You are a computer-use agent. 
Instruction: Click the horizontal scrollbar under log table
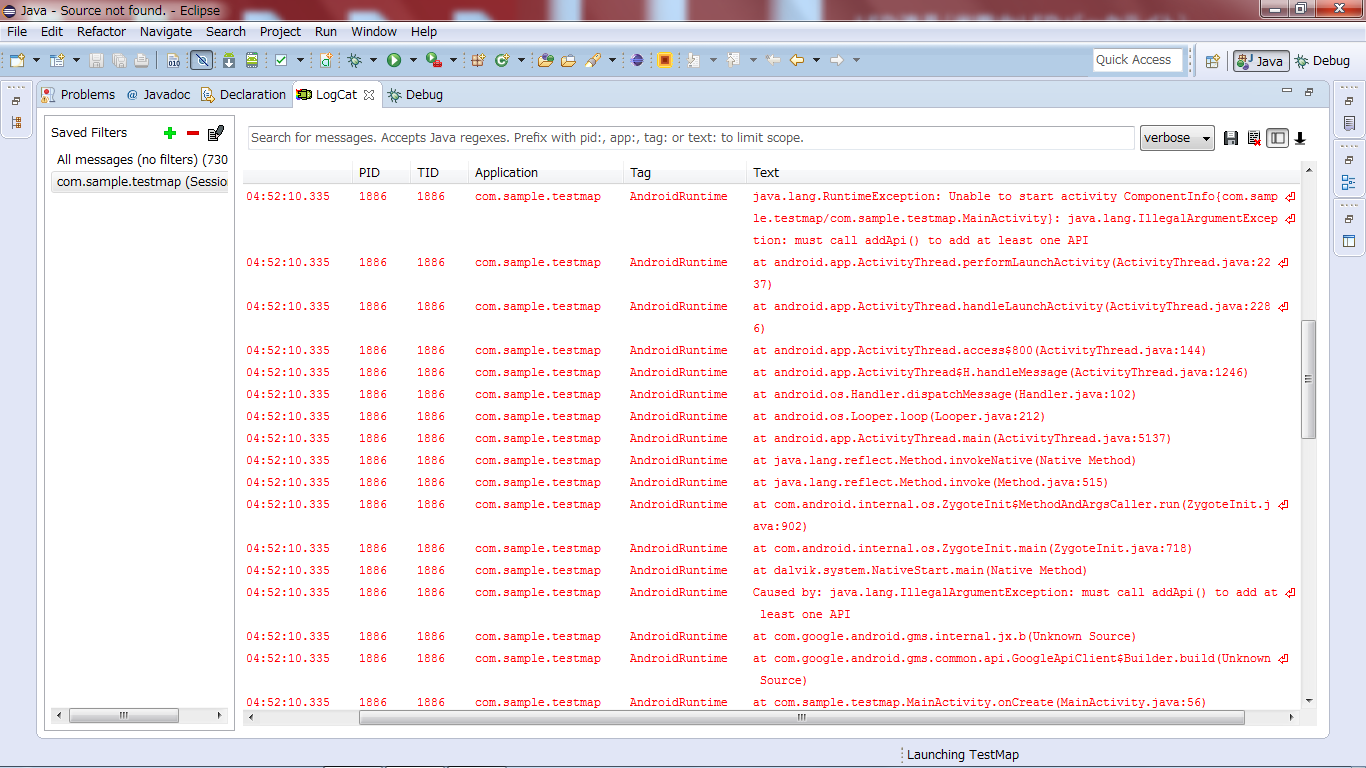tap(802, 717)
